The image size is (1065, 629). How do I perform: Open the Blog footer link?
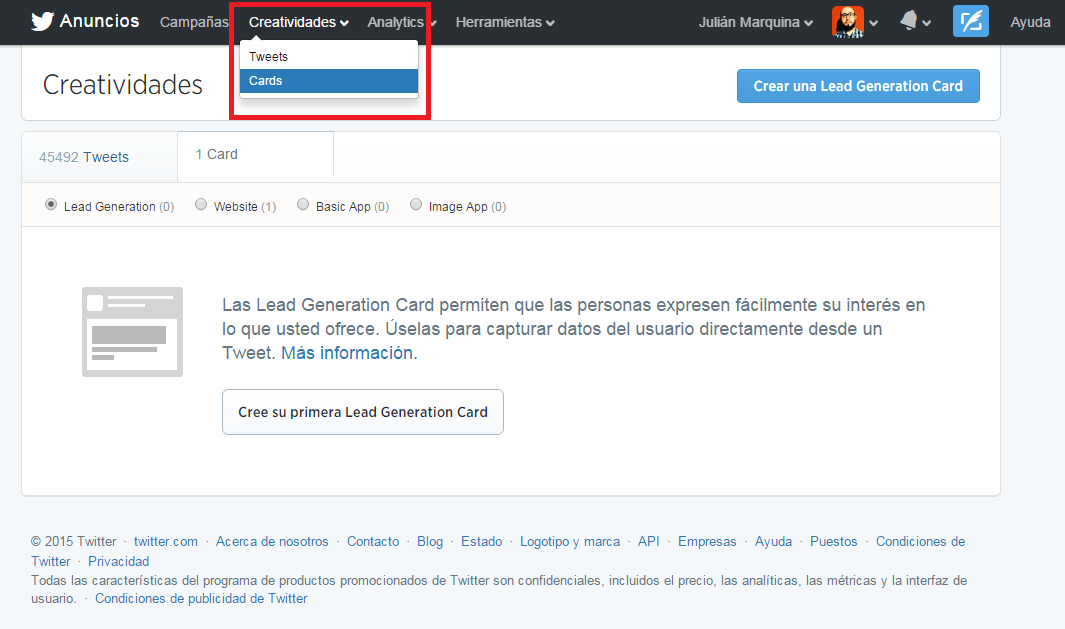[x=430, y=541]
